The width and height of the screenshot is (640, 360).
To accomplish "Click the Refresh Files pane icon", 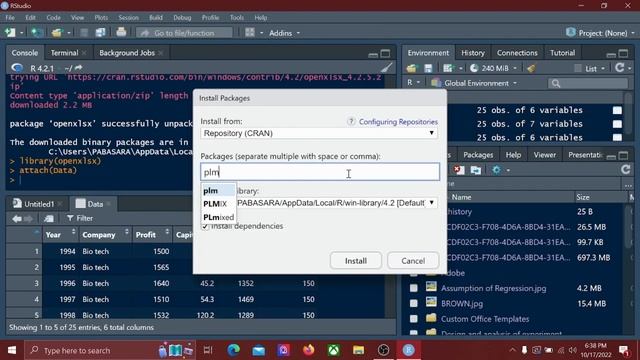I will [x=625, y=169].
